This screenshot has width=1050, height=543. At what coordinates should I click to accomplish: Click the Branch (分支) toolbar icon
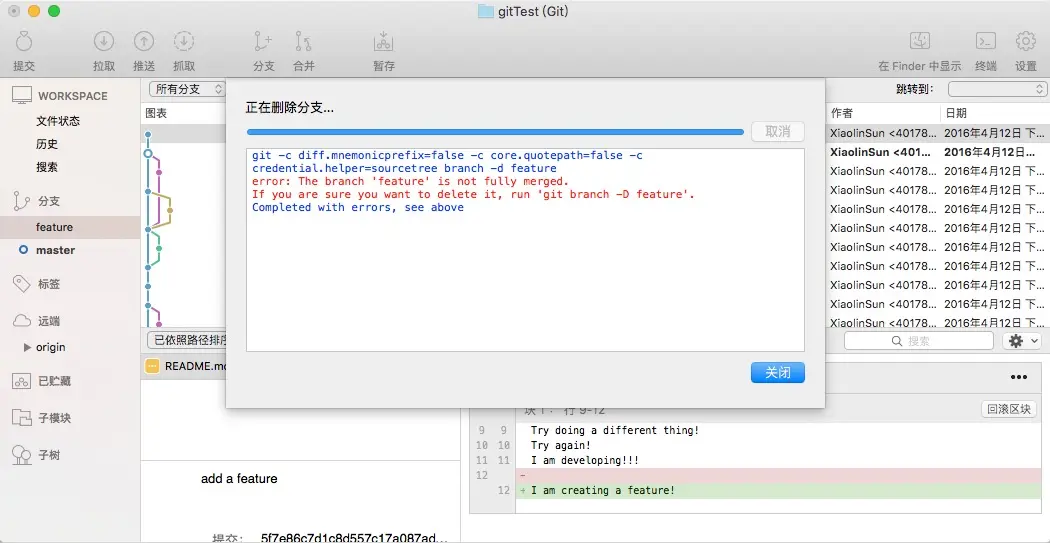pos(263,42)
